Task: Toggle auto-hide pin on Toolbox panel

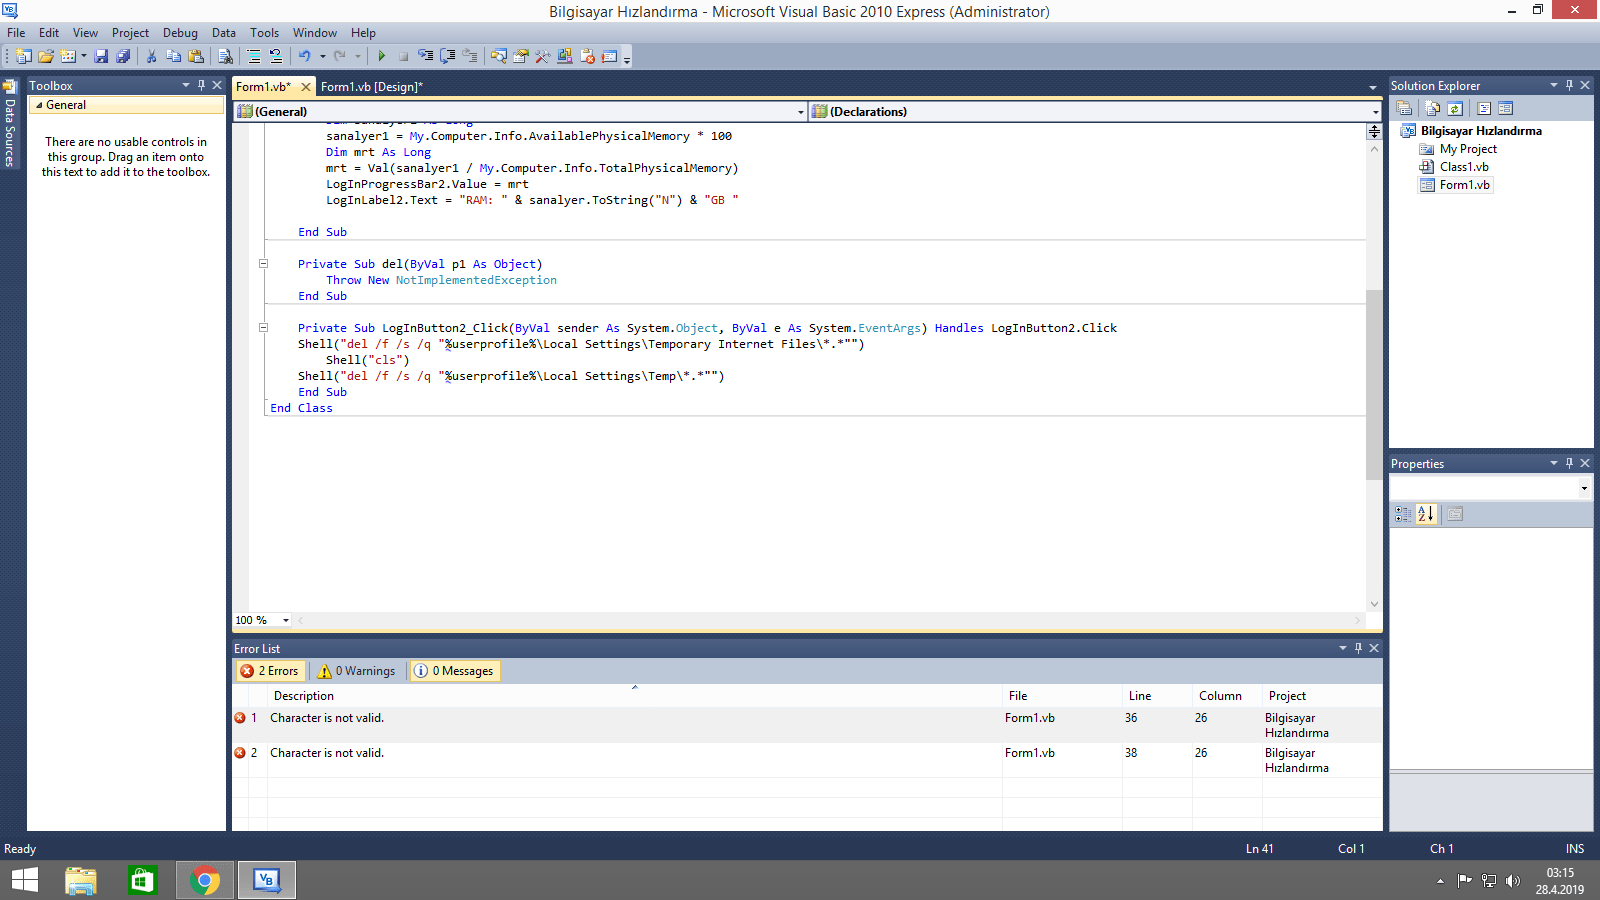Action: 201,85
